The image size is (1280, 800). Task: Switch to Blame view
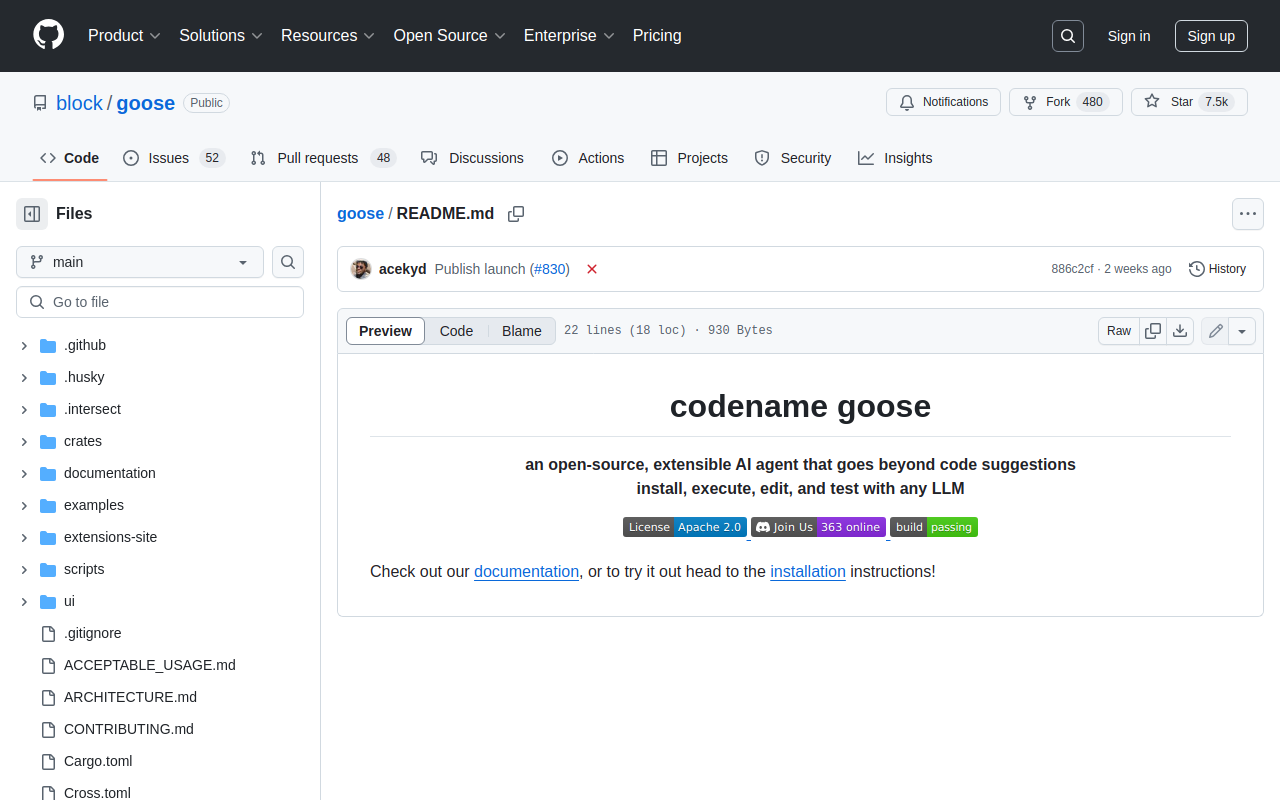click(x=521, y=331)
